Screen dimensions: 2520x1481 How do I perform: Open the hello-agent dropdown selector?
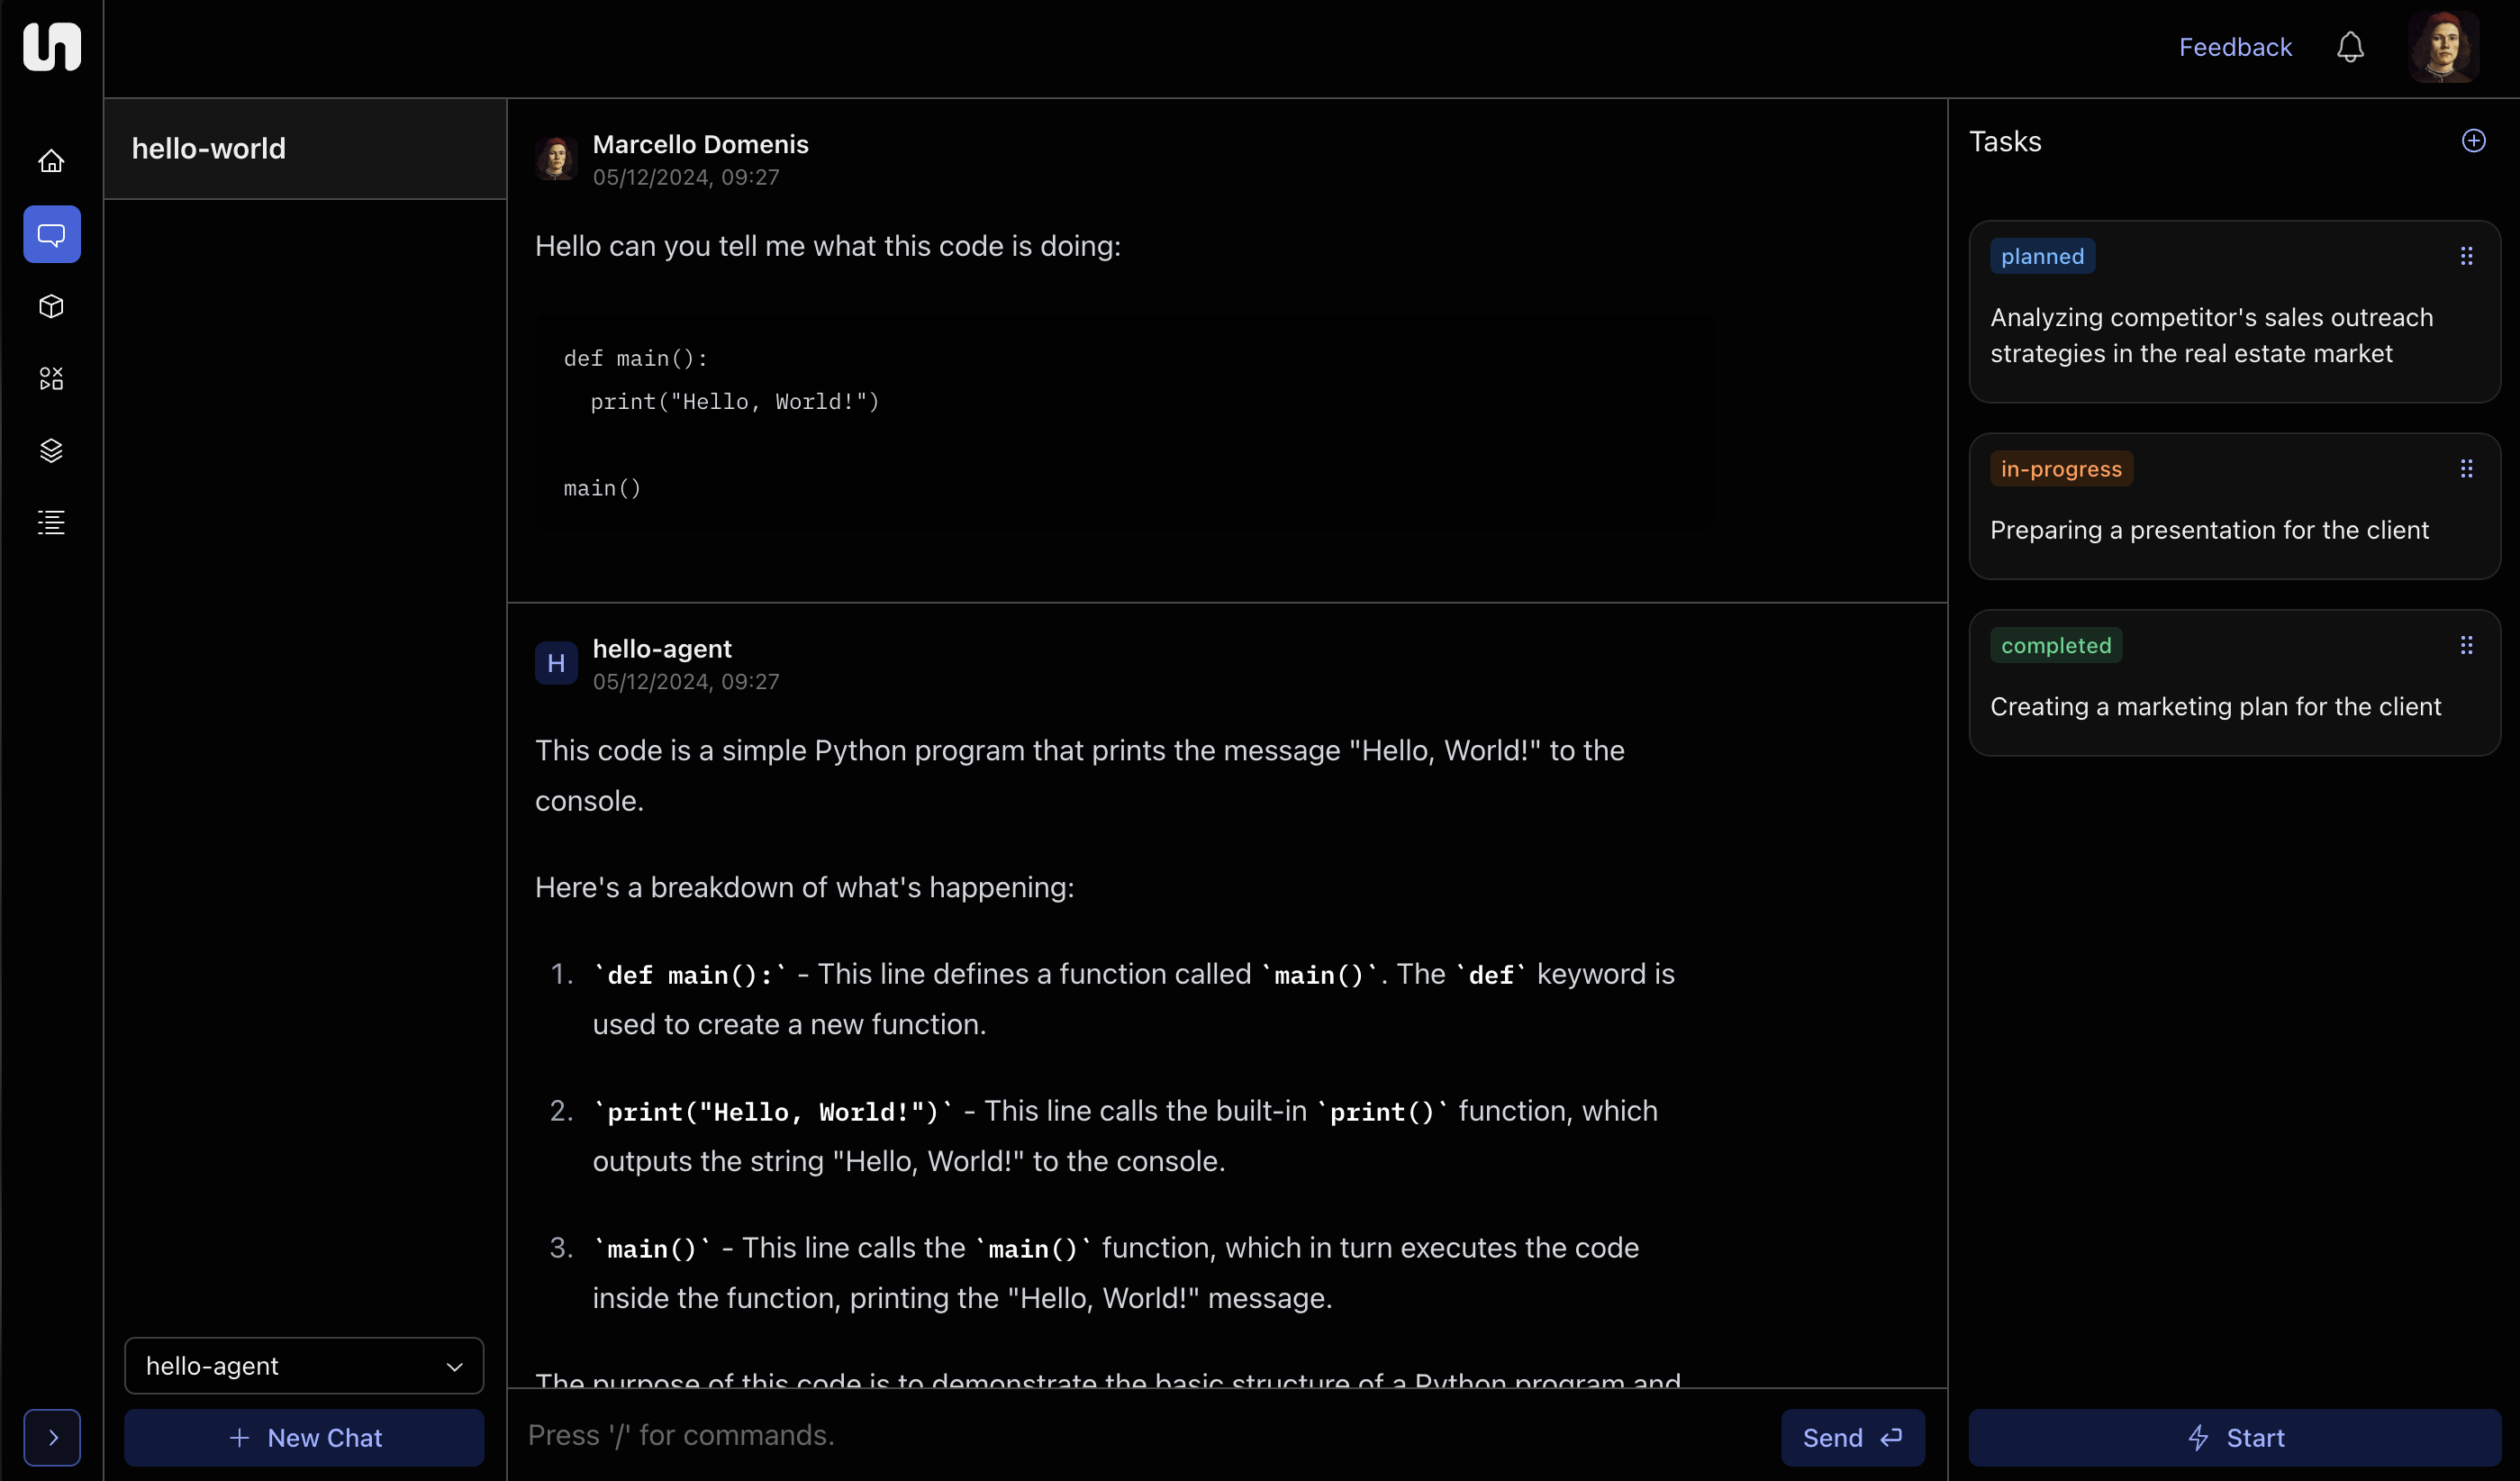click(304, 1365)
